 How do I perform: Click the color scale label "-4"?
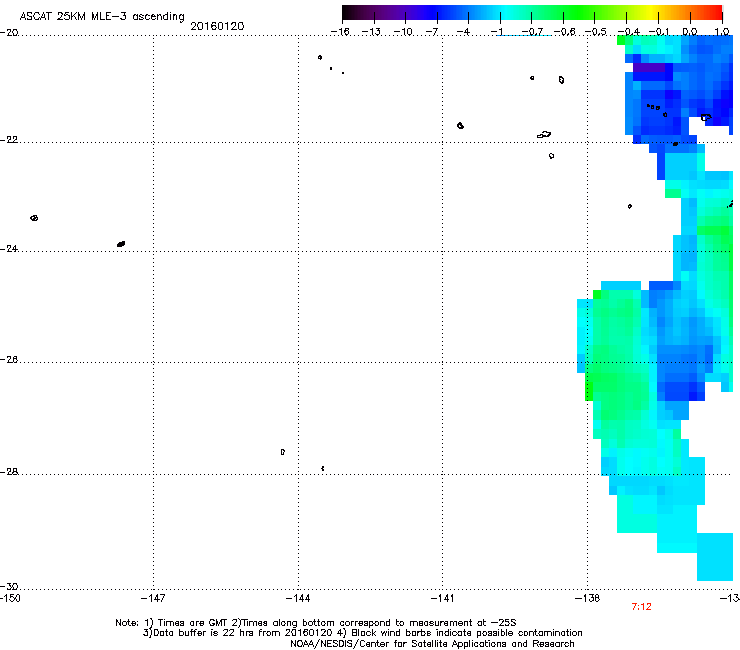463,32
